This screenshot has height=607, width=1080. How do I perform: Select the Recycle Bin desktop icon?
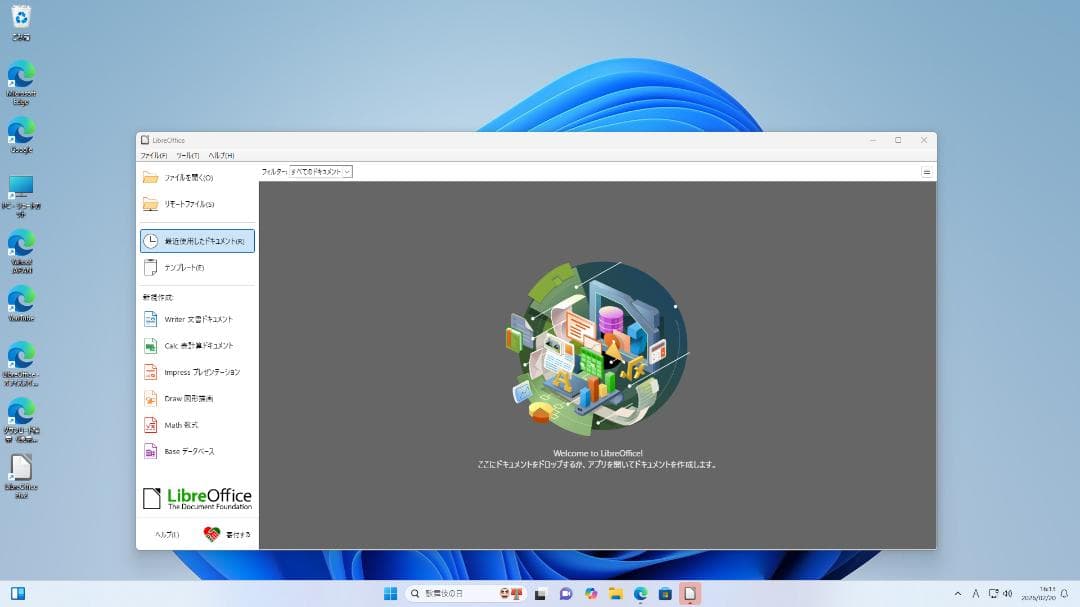tap(21, 23)
